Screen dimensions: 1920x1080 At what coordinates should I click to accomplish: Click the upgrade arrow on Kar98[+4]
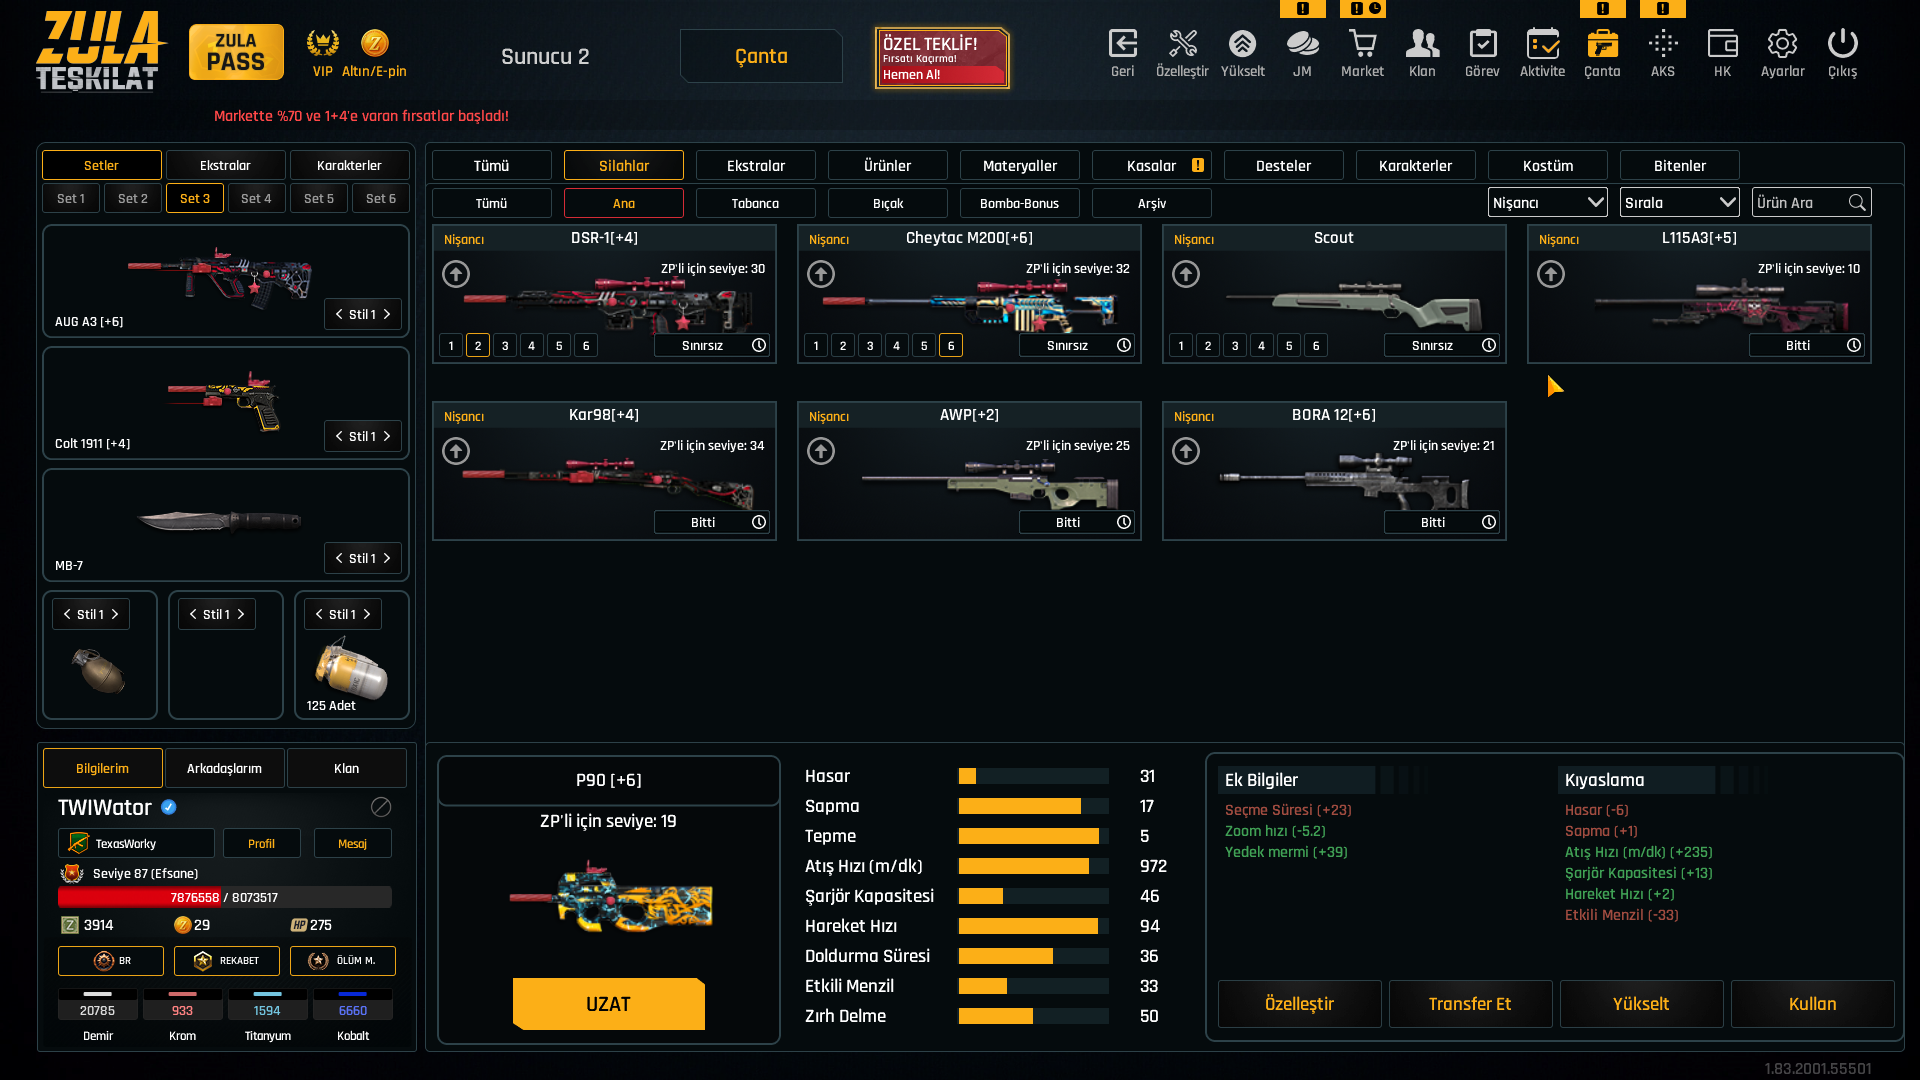[456, 451]
